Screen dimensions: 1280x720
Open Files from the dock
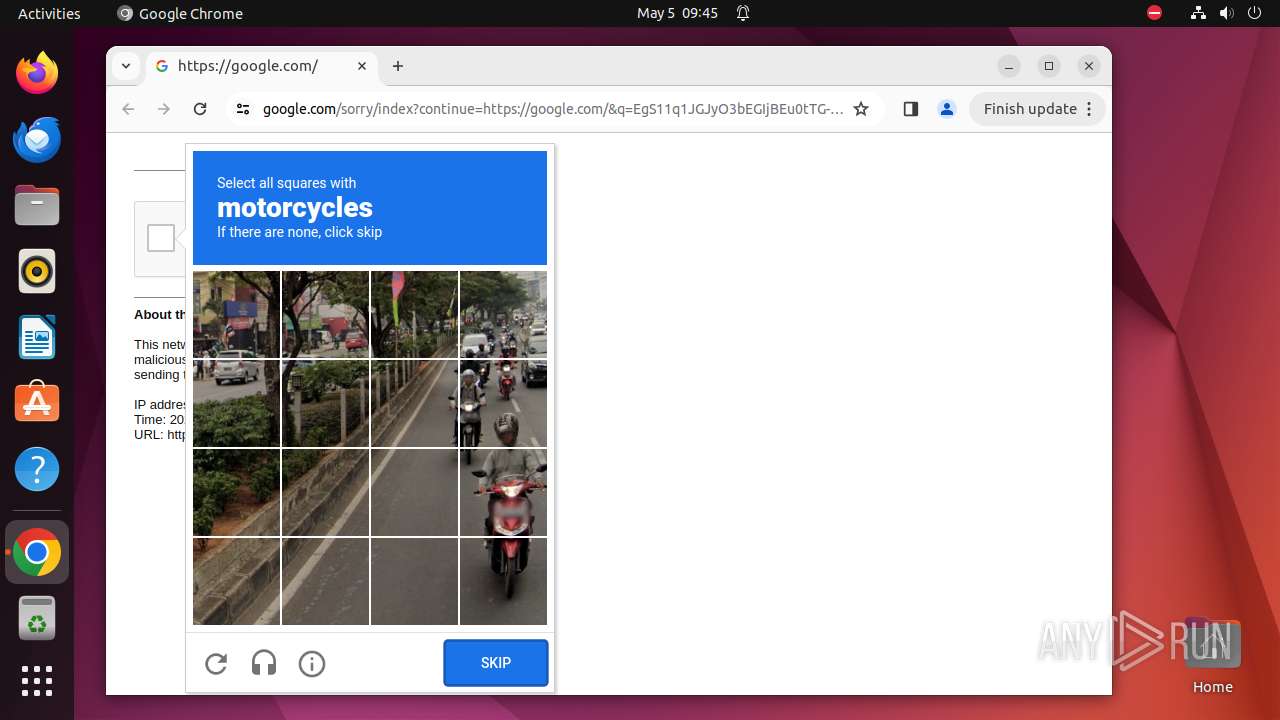37,205
